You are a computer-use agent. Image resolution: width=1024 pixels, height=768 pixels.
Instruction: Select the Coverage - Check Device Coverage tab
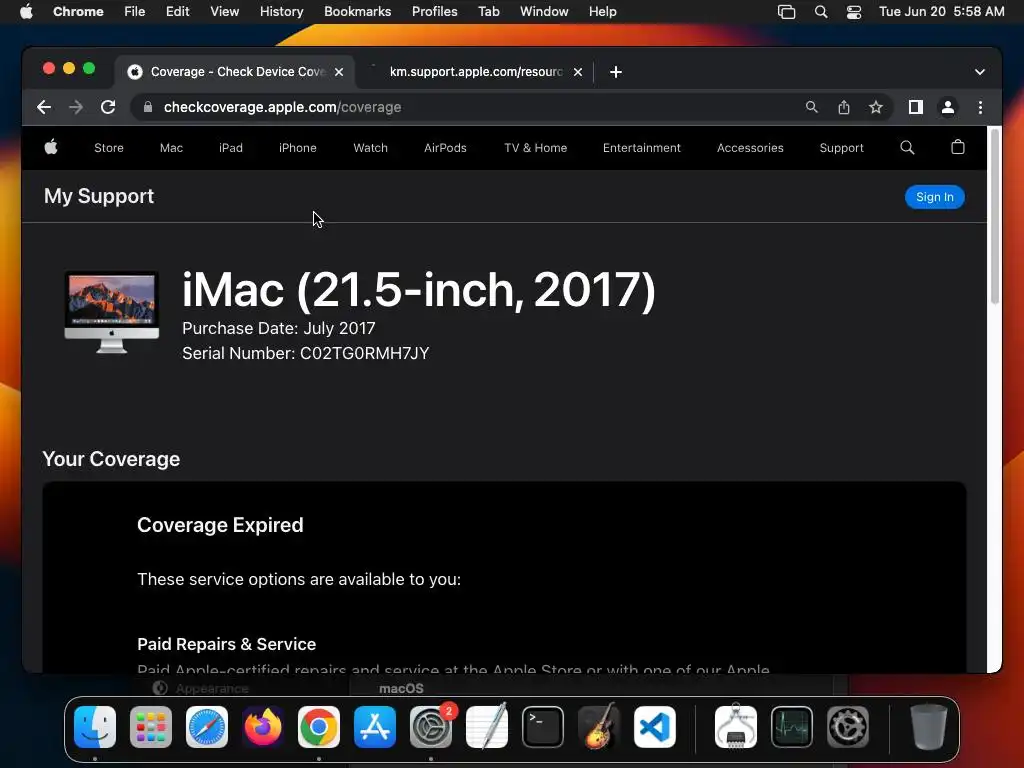pos(236,72)
